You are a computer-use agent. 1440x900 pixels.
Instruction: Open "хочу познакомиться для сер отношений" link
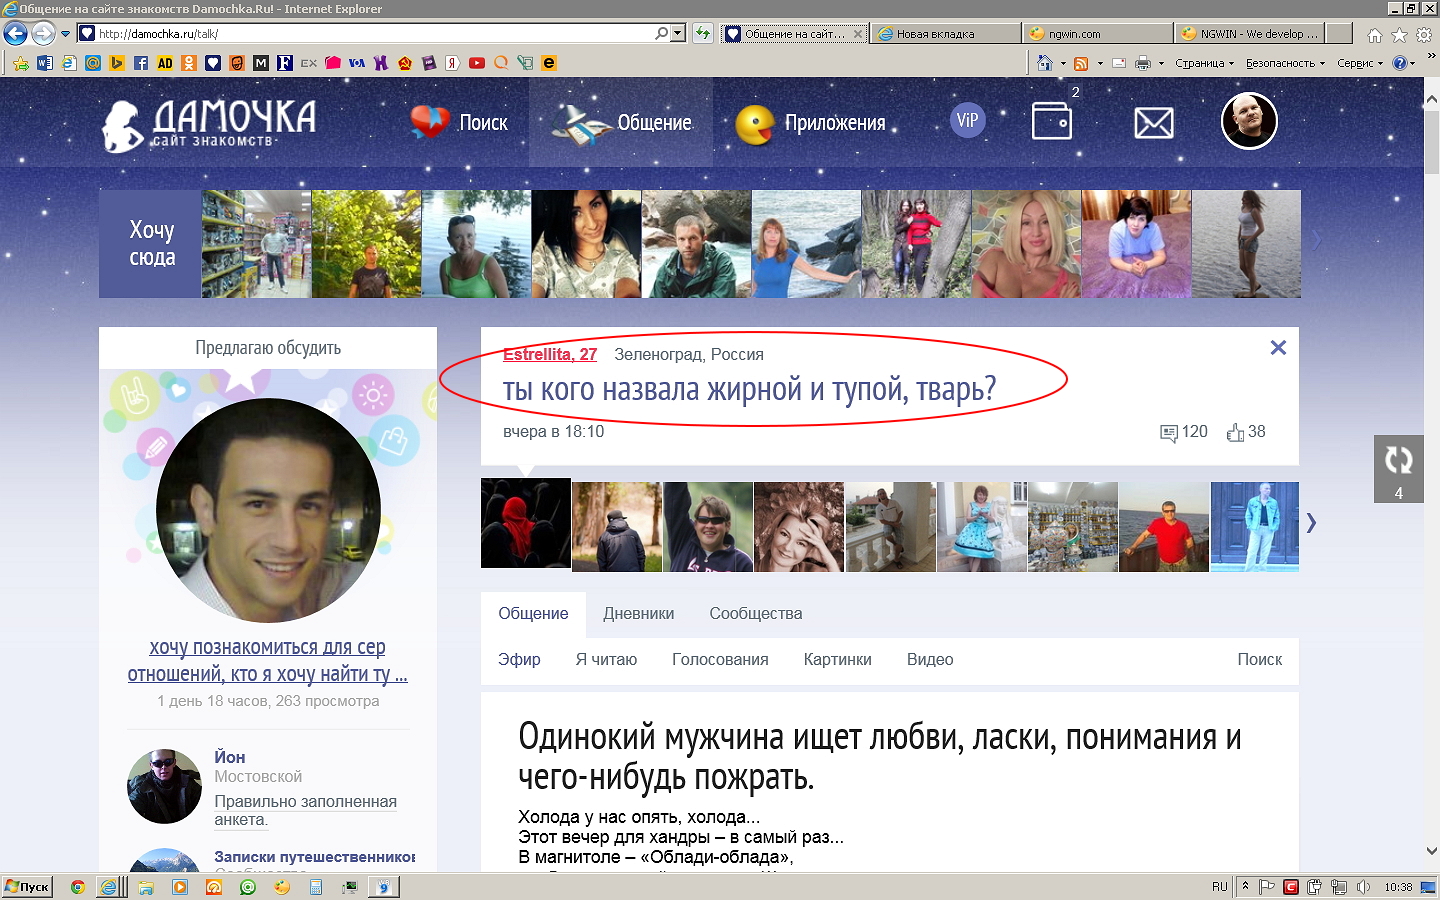coord(268,661)
